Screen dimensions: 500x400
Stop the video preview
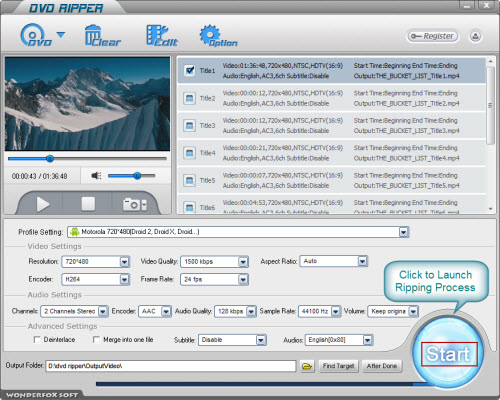point(88,204)
